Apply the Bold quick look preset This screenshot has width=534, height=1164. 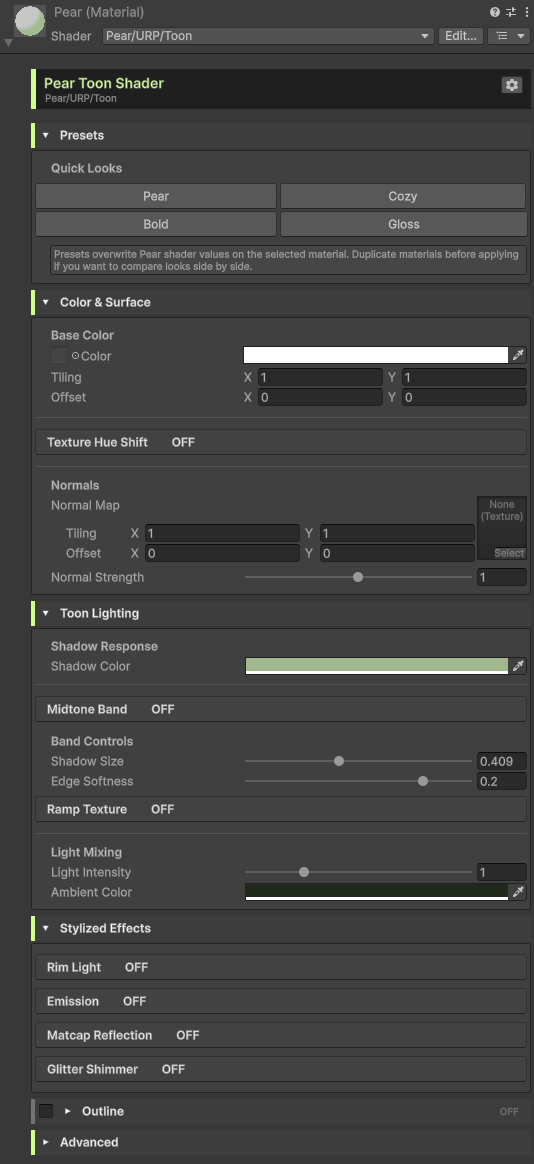click(156, 224)
